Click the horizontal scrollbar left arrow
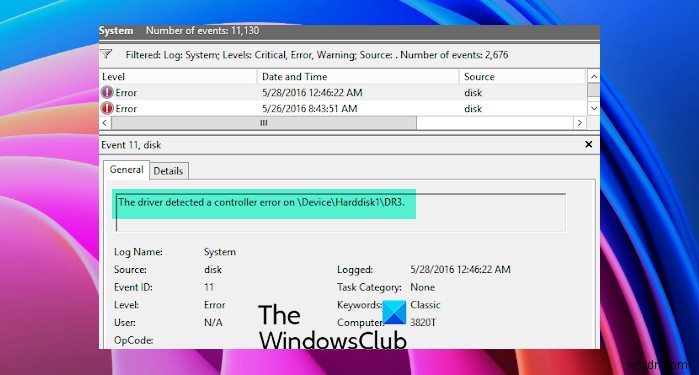The height and width of the screenshot is (375, 699). click(105, 123)
